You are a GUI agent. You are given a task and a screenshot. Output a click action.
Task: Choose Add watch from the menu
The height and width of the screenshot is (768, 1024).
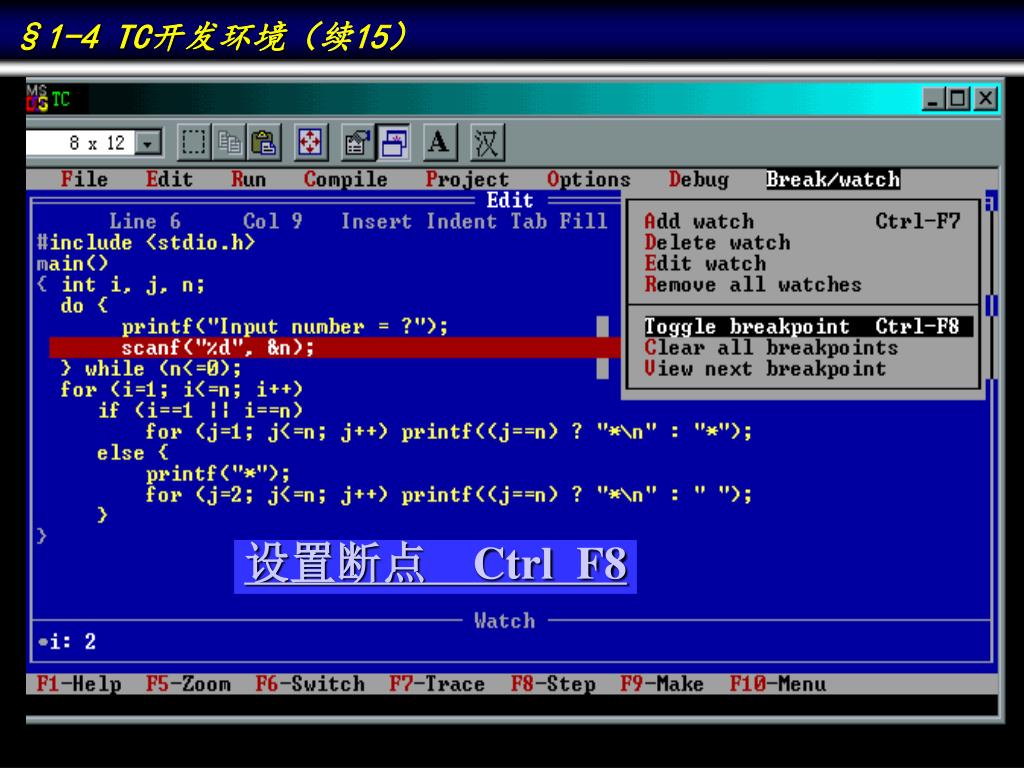point(802,221)
